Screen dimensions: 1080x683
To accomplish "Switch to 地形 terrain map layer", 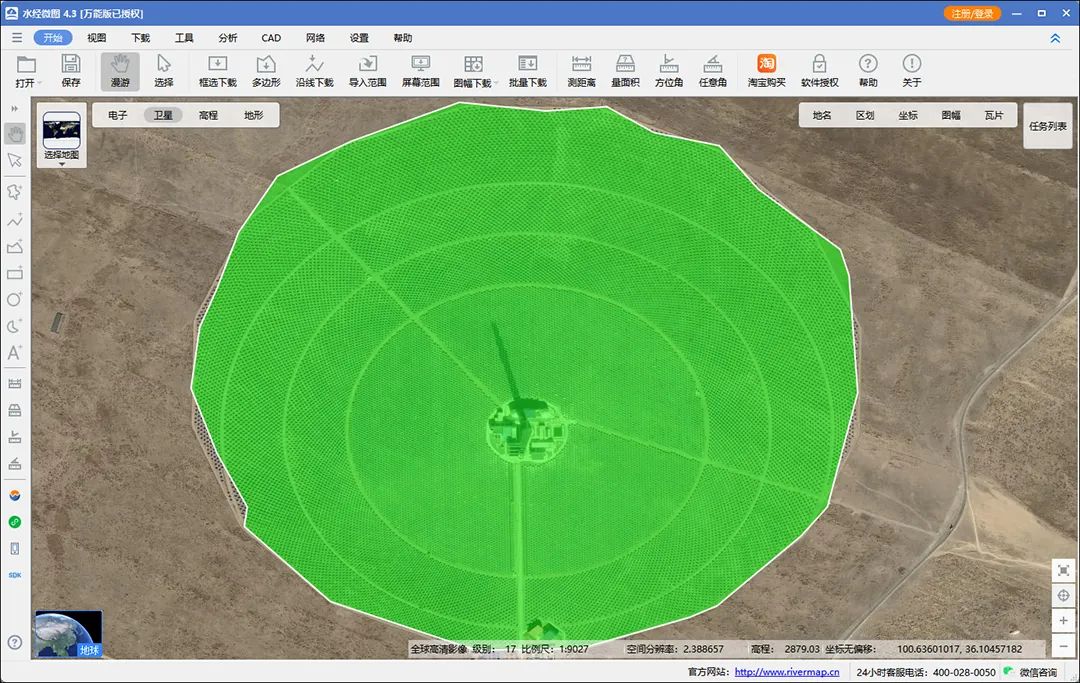I will tap(253, 115).
